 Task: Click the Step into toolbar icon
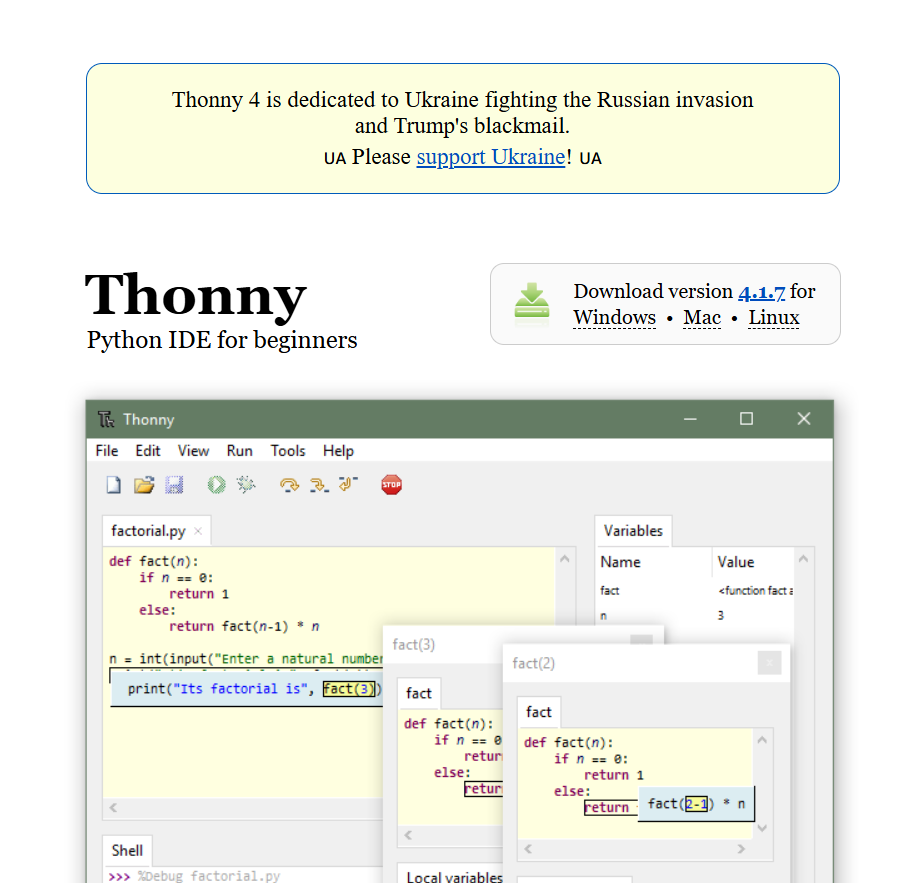coord(319,485)
